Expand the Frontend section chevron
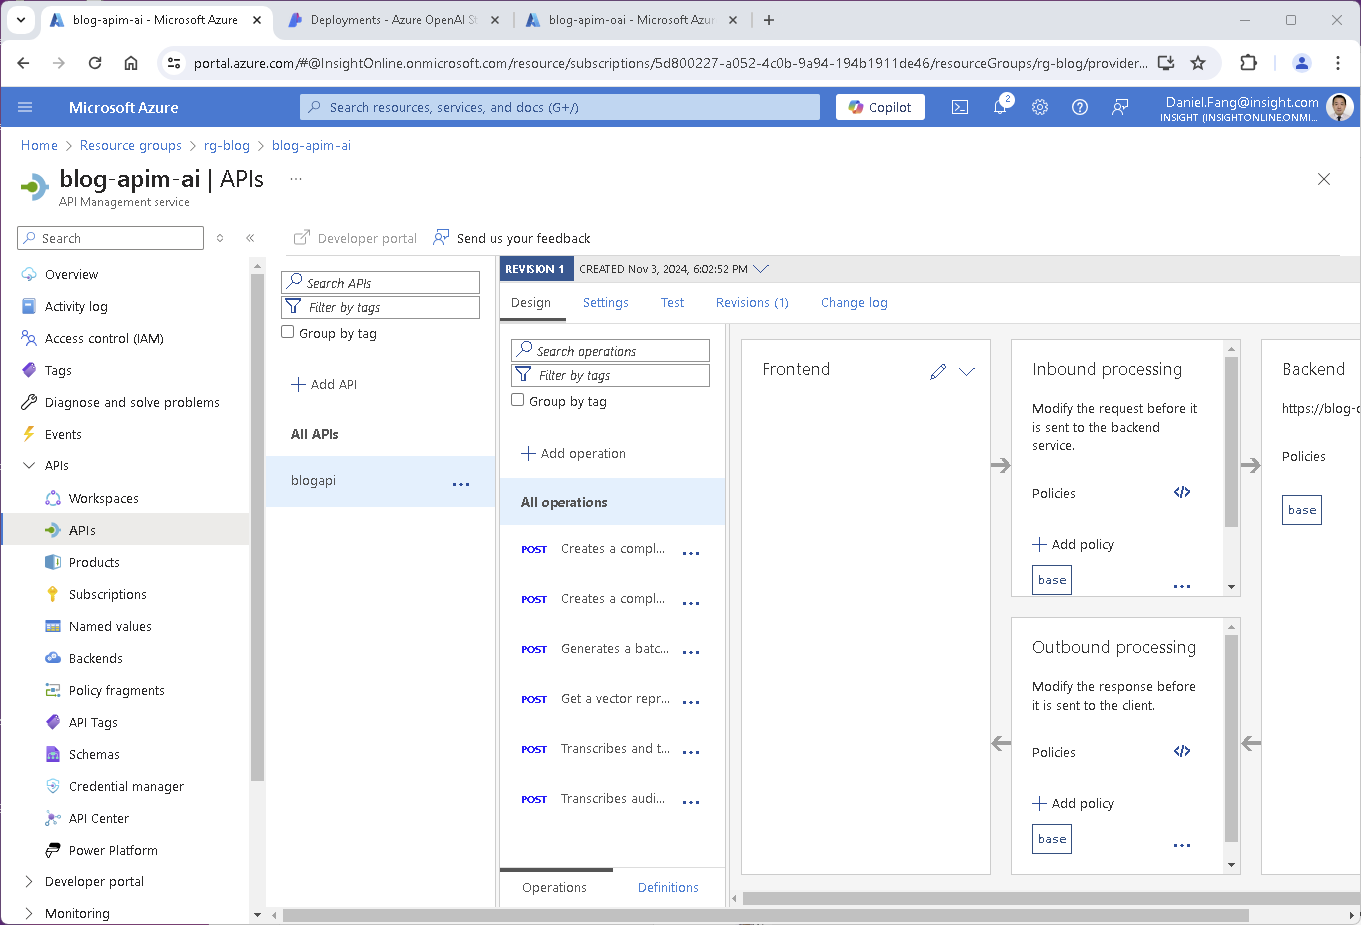The image size is (1361, 925). (967, 371)
